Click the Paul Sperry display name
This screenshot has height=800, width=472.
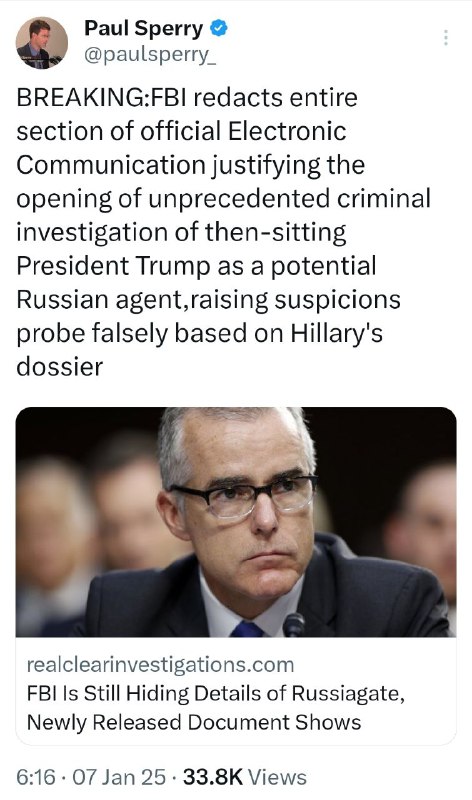(x=143, y=29)
